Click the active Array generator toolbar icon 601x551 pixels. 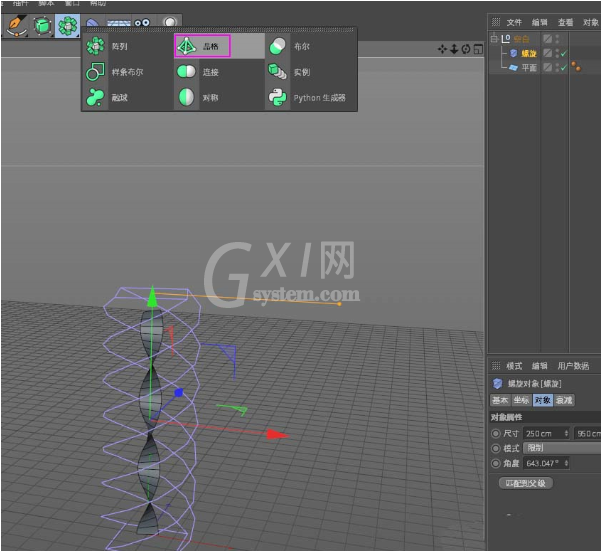click(67, 26)
